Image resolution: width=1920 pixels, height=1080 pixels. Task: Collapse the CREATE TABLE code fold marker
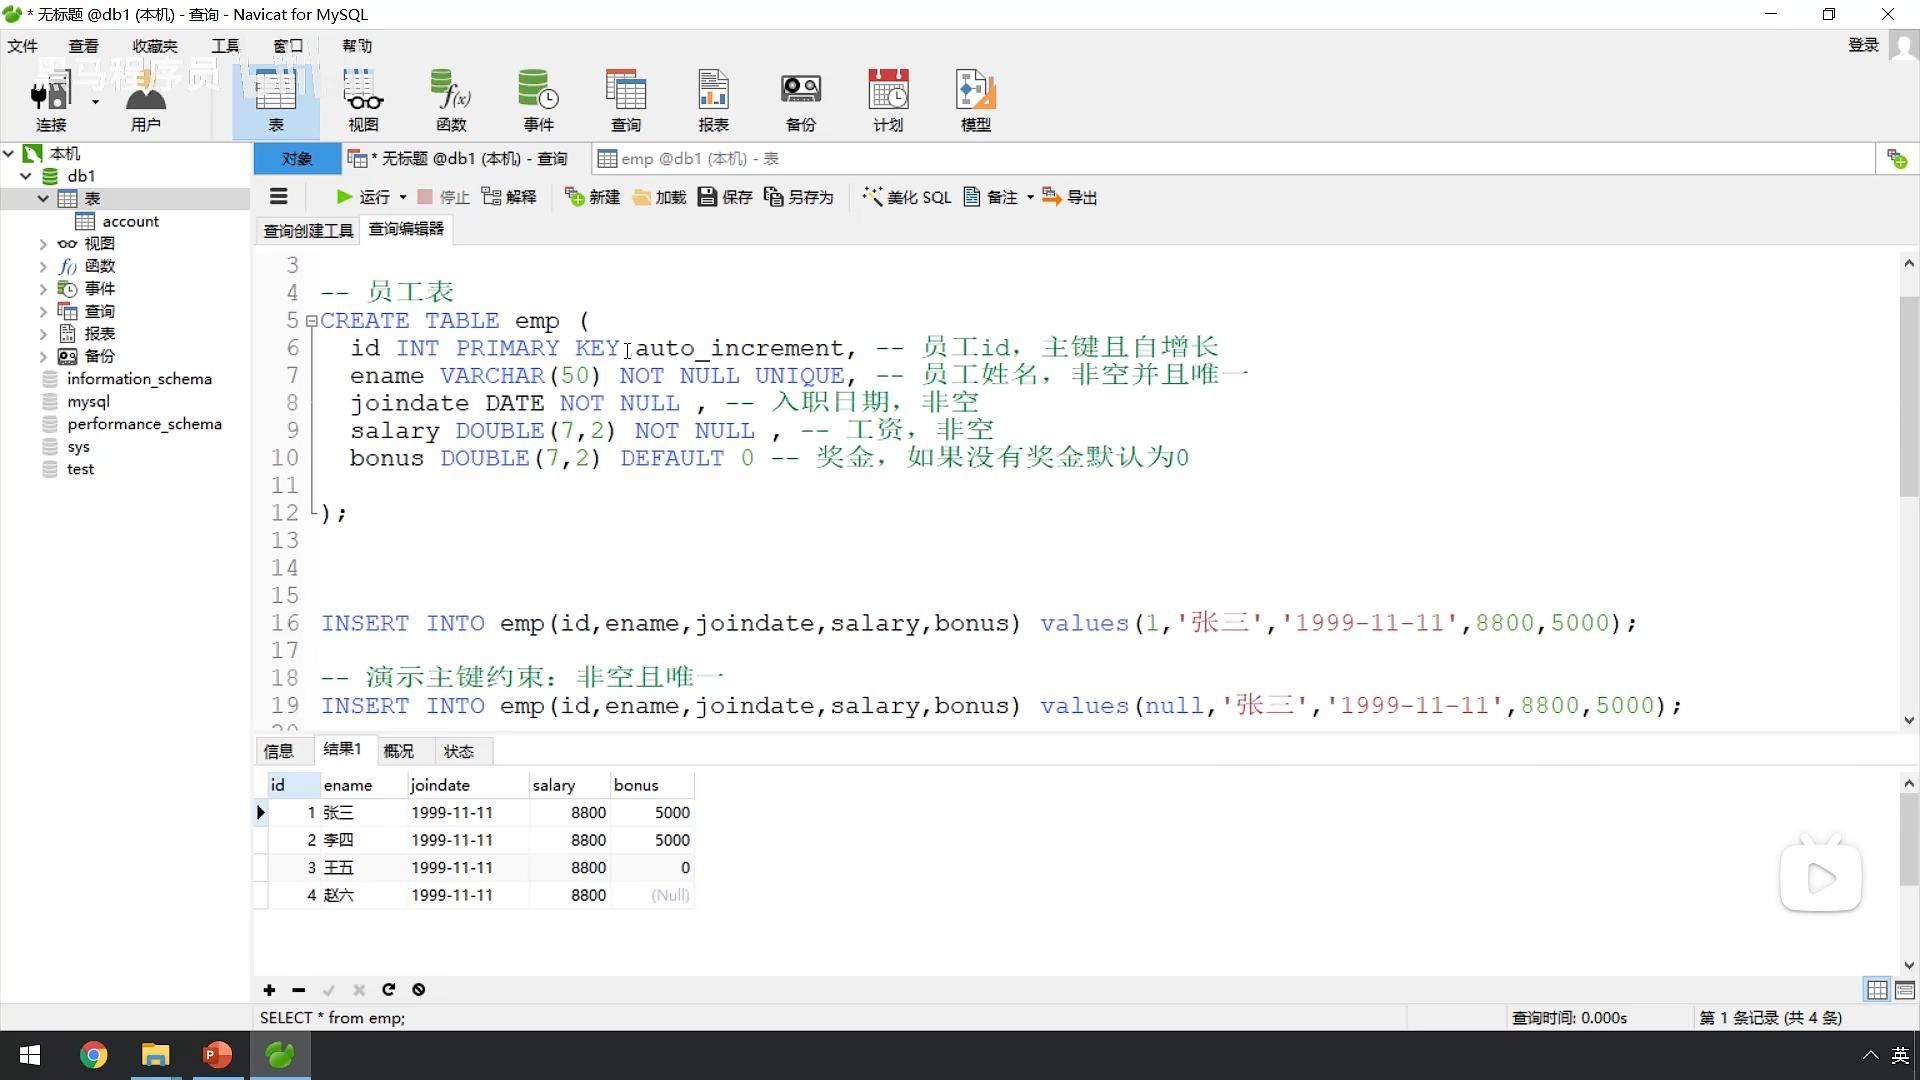[x=312, y=321]
